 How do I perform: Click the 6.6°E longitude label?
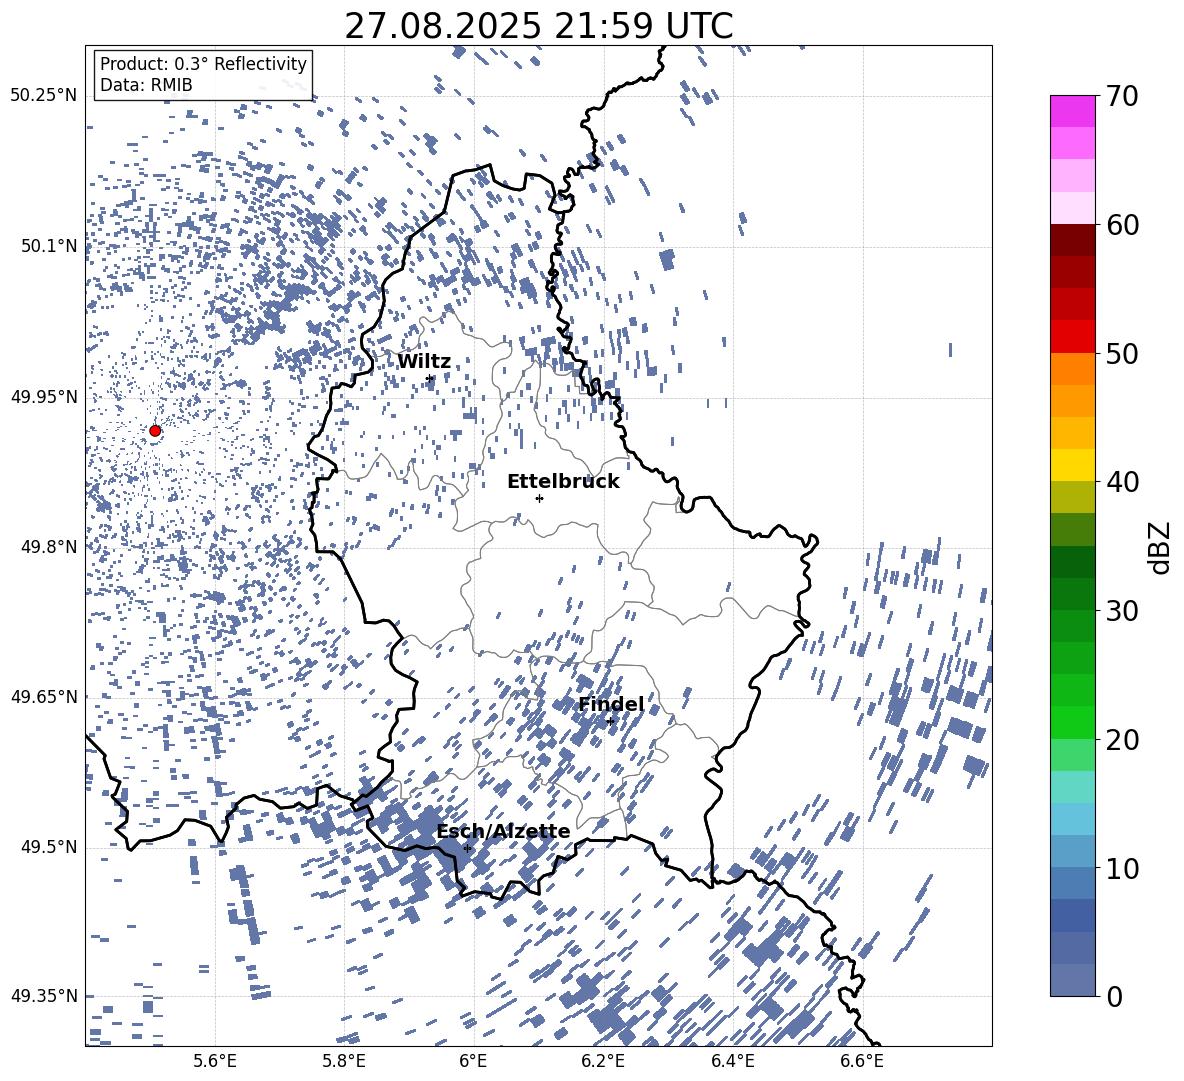[862, 1061]
